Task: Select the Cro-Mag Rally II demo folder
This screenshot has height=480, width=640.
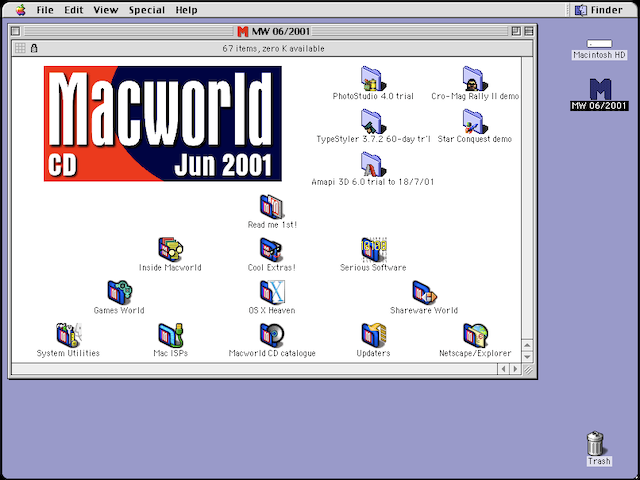Action: 475,79
